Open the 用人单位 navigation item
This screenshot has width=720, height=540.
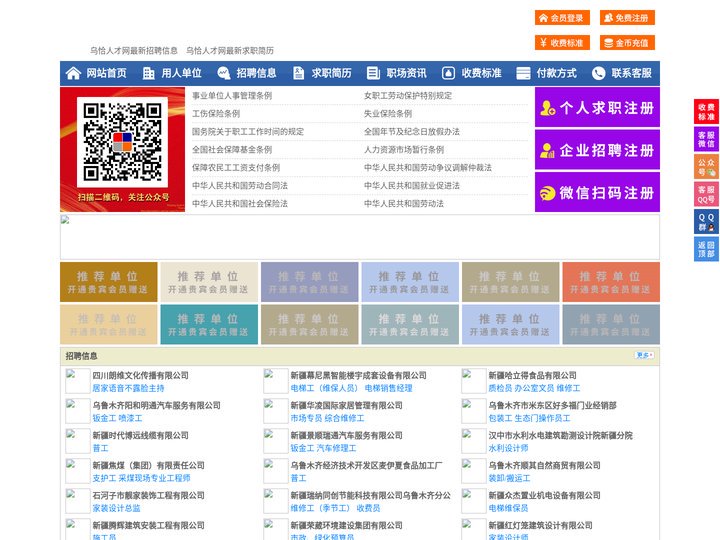(181, 73)
